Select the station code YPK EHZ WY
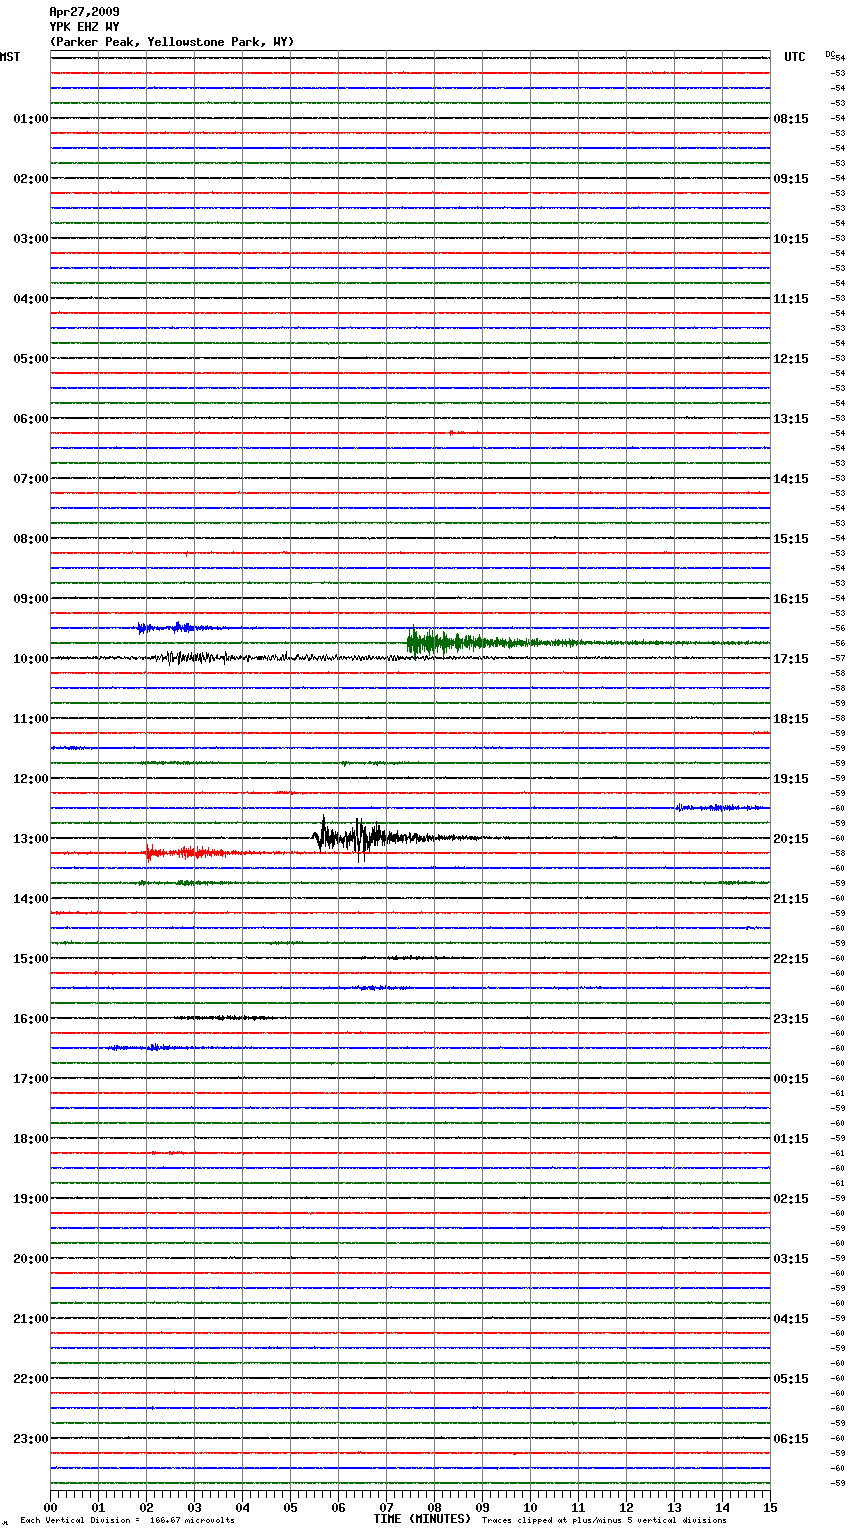The image size is (850, 1534). click(x=84, y=27)
